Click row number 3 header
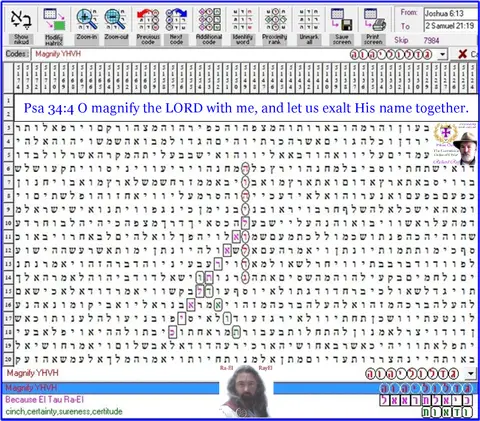This screenshot has width=480, height=421. click(9, 128)
